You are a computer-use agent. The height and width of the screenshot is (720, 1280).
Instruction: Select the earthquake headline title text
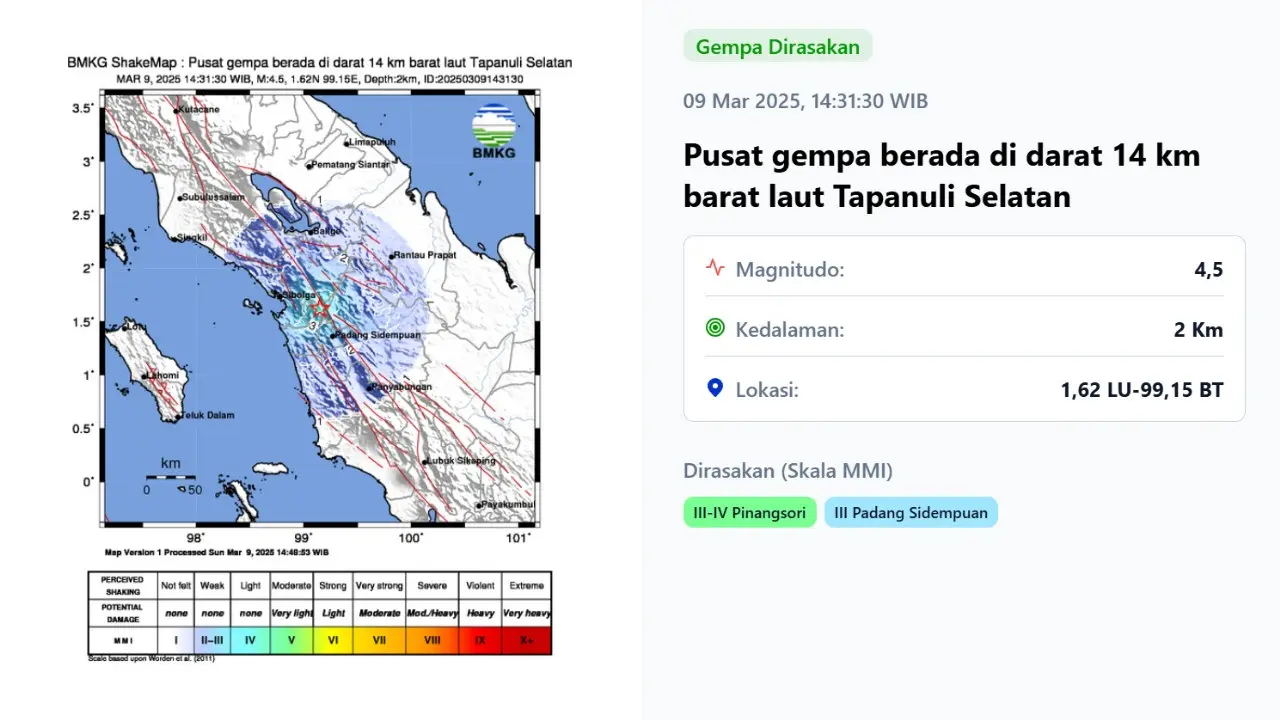click(940, 175)
